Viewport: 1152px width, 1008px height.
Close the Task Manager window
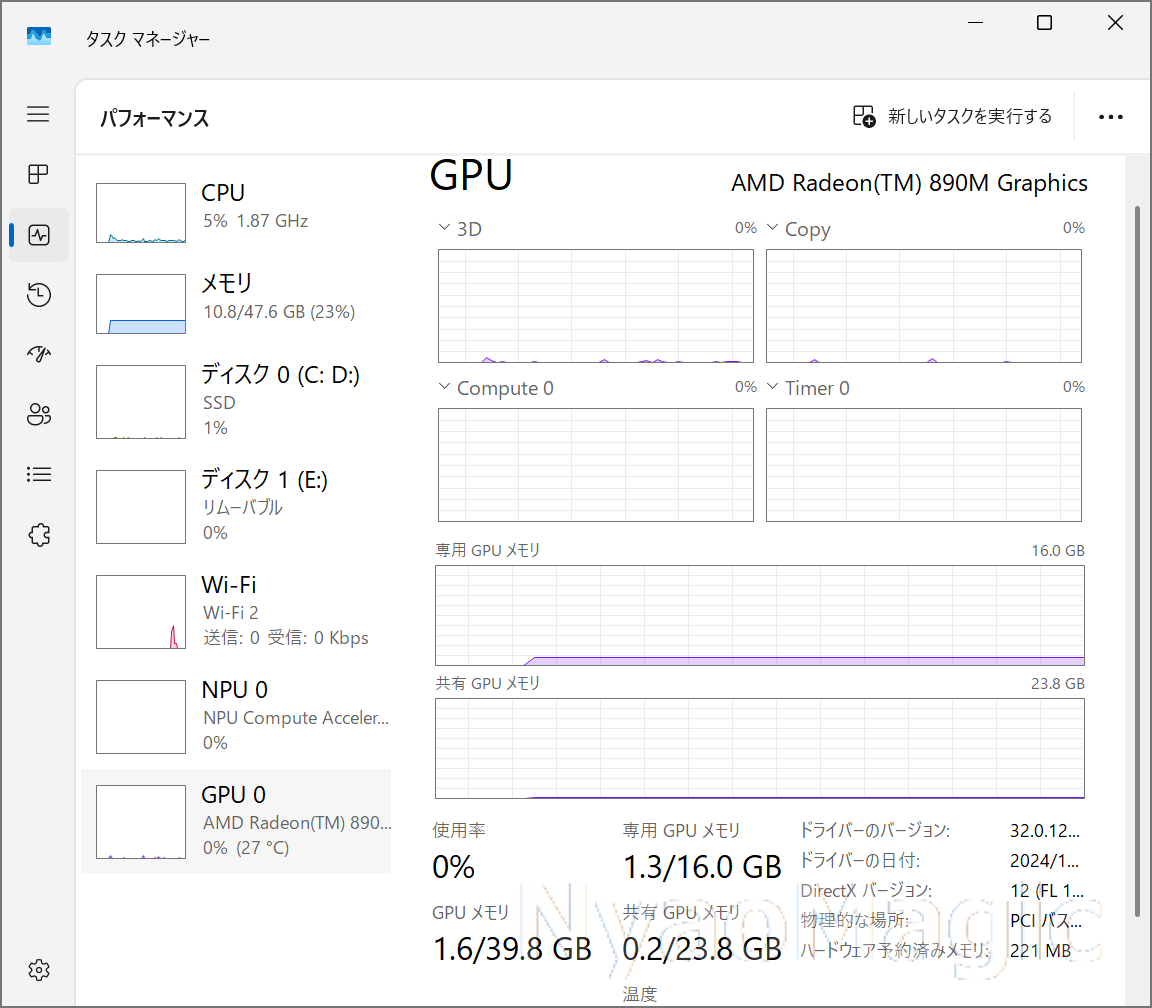point(1115,23)
